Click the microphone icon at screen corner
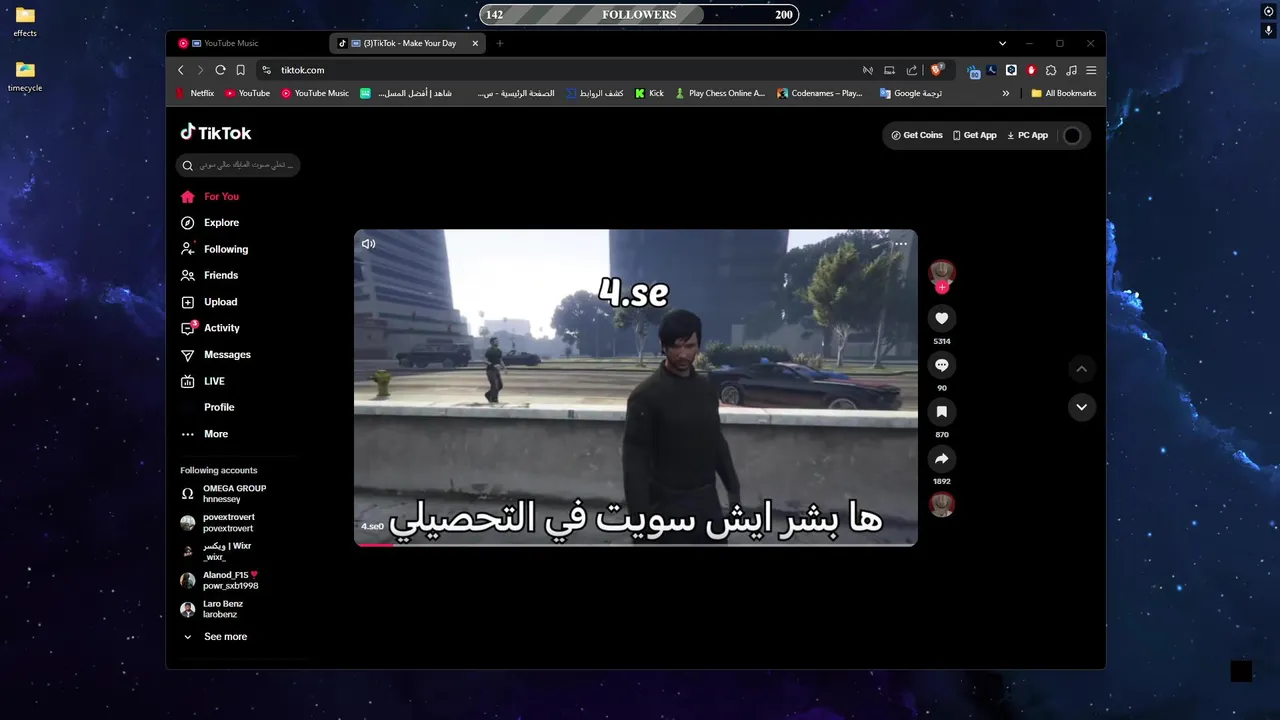The width and height of the screenshot is (1280, 720). pos(1268,31)
